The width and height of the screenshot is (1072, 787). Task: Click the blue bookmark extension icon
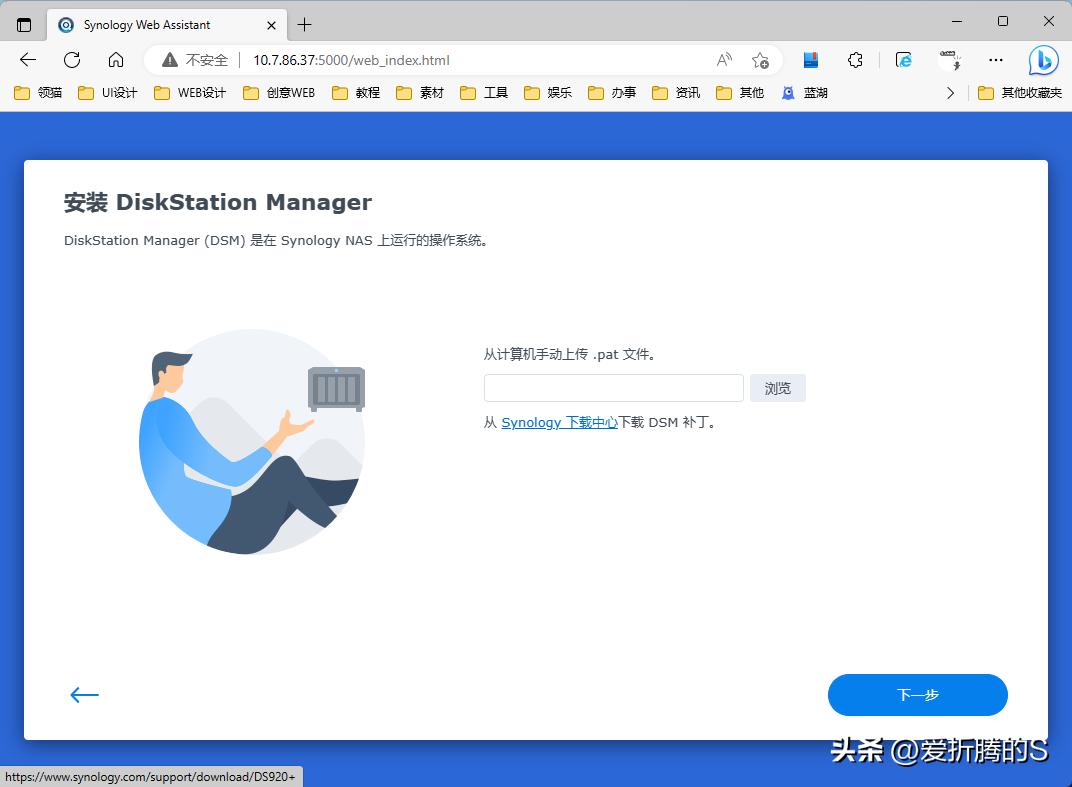coord(811,60)
